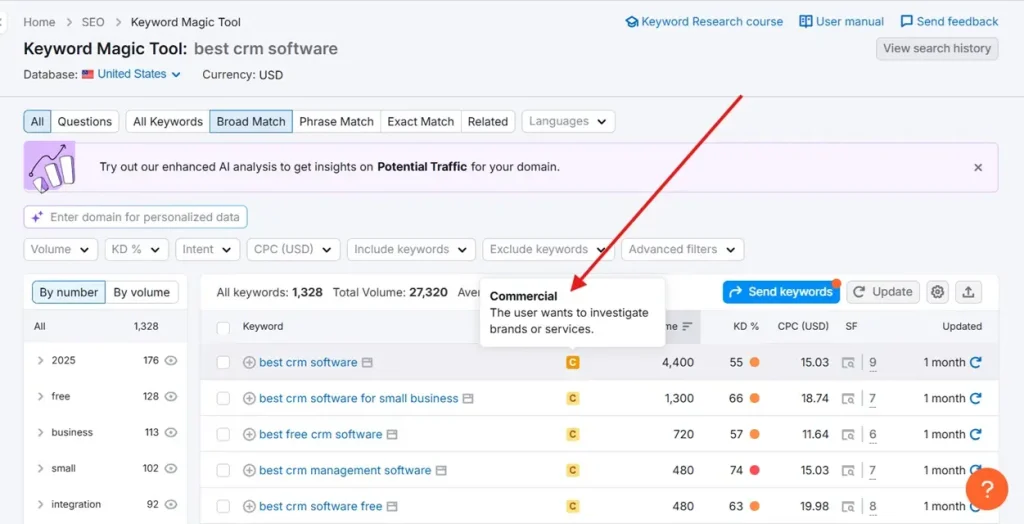The image size is (1024, 524).
Task: Toggle eye visibility for the free group
Action: (171, 396)
